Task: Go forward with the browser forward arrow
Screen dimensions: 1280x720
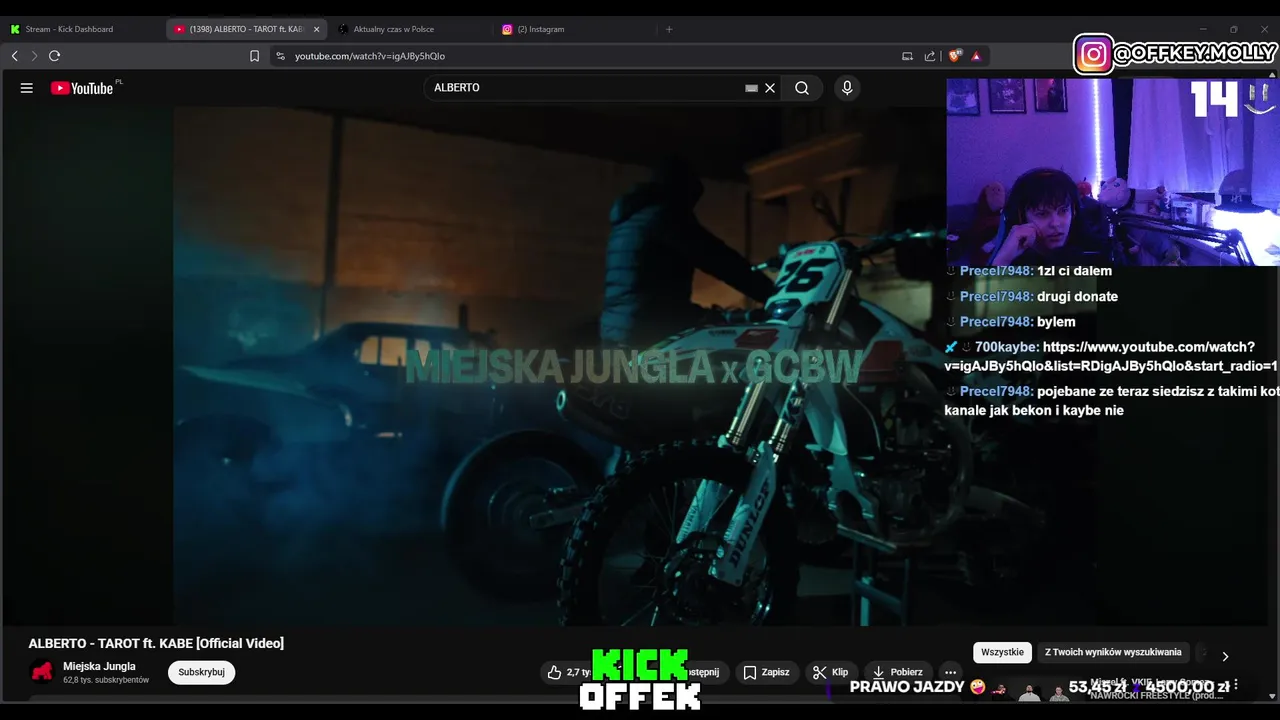Action: (x=34, y=56)
